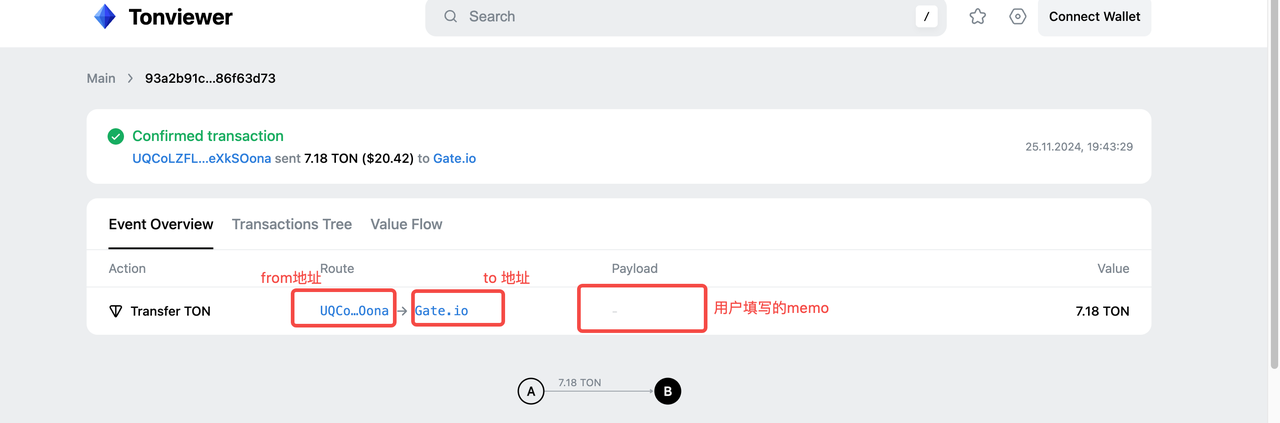Open the Gate.io link in the Route column
Viewport: 1280px width, 423px height.
pyautogui.click(x=442, y=311)
